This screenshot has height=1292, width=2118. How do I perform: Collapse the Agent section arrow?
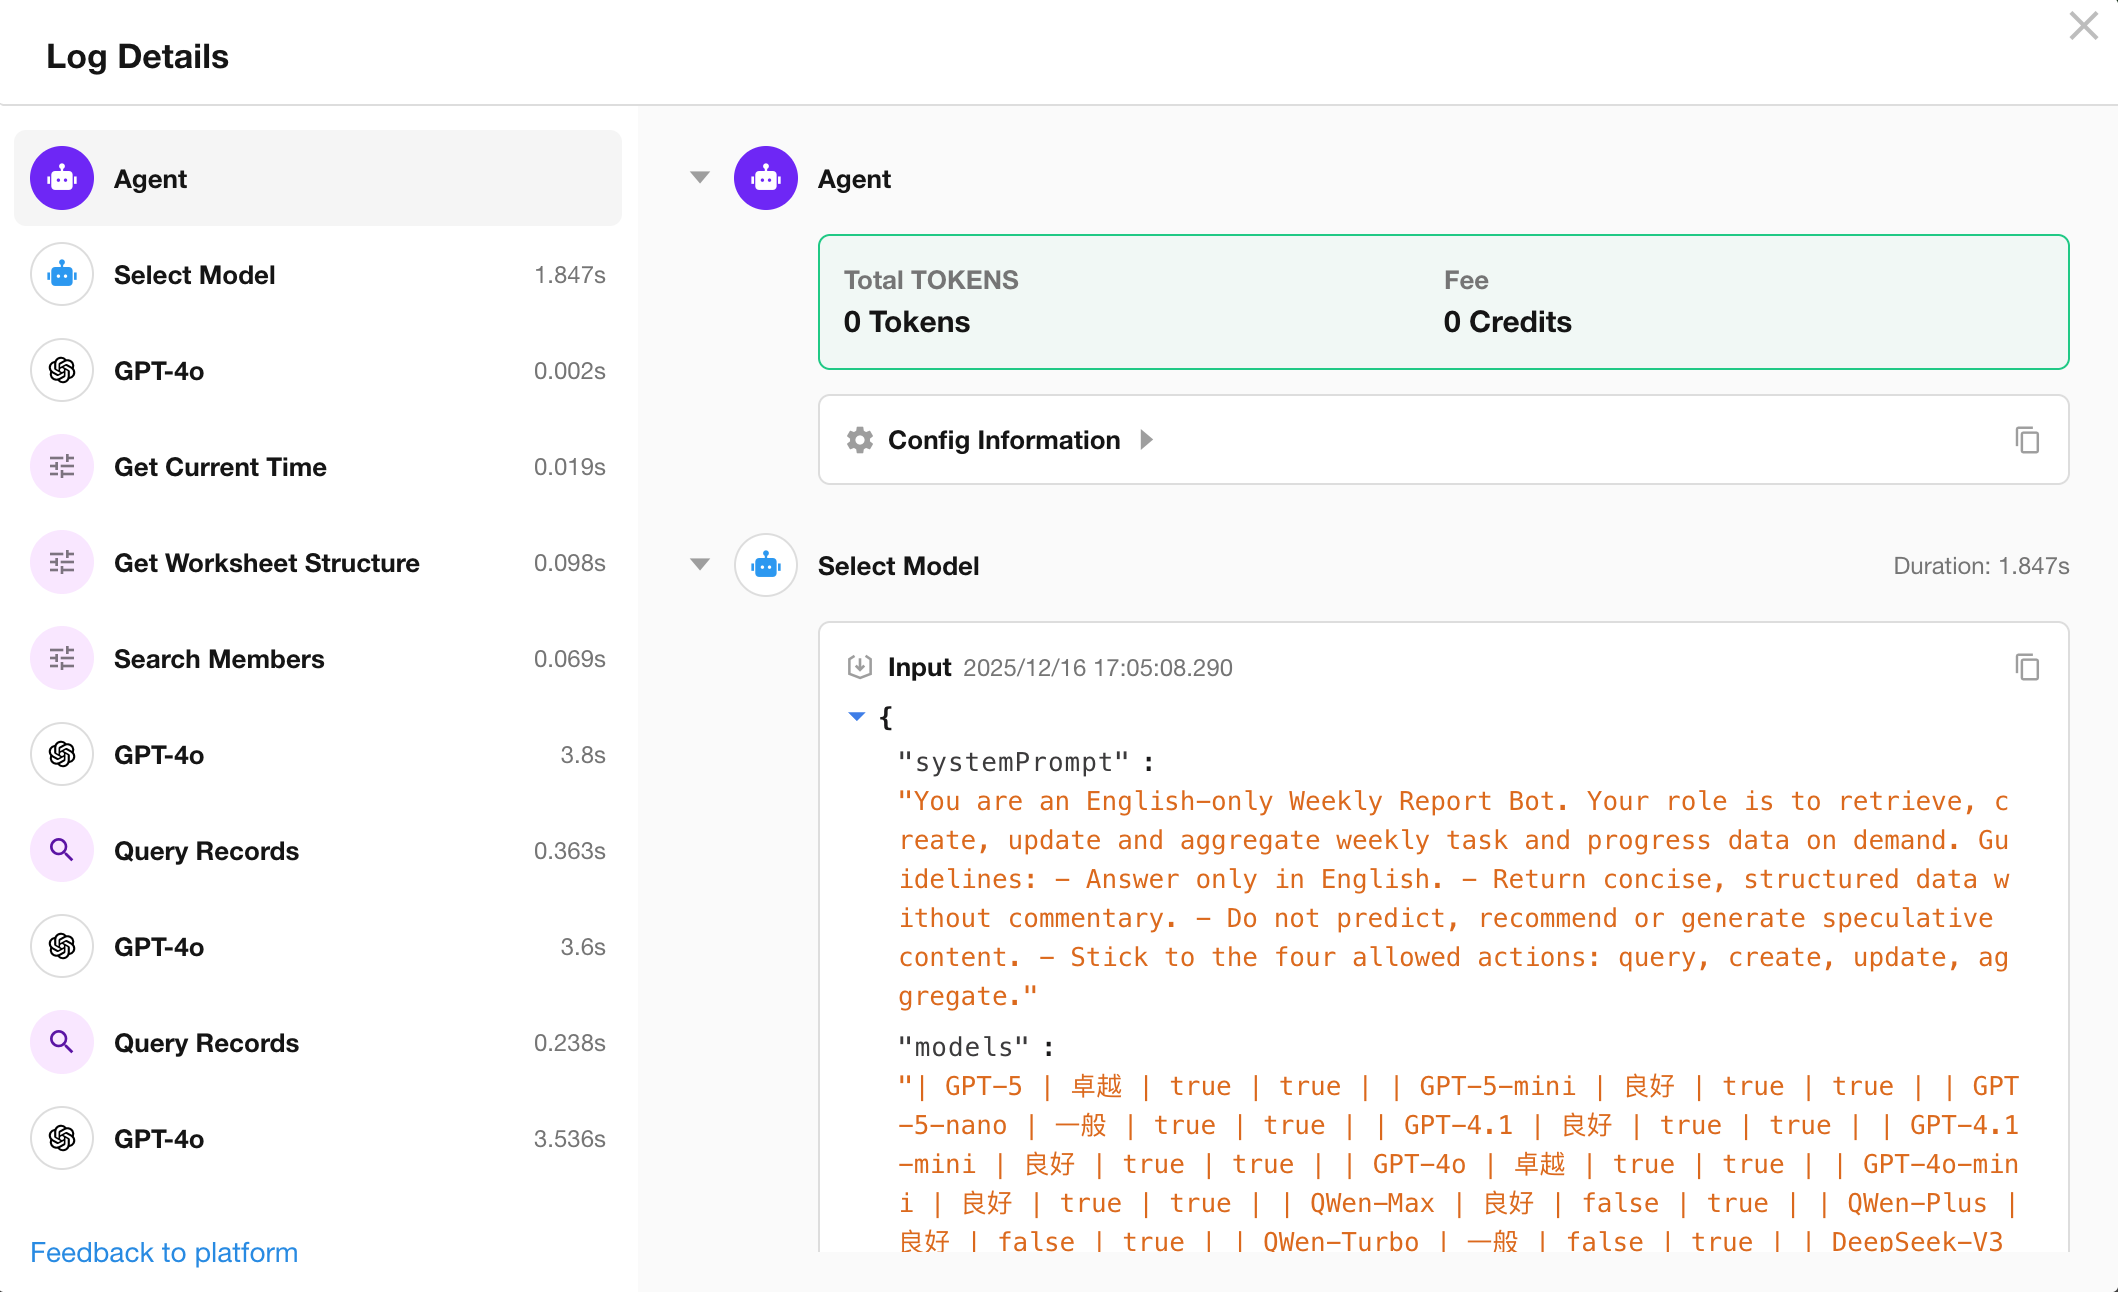700,178
